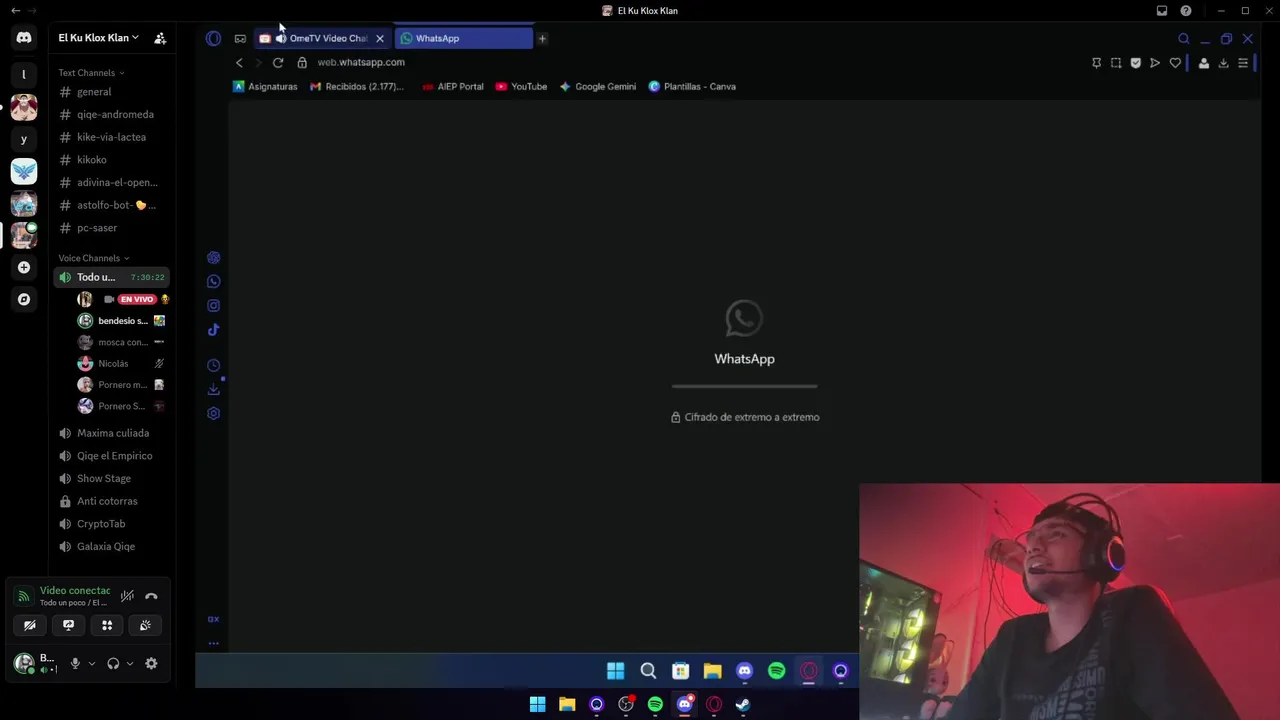Open Discord help question mark icon
The height and width of the screenshot is (720, 1280).
[1186, 11]
